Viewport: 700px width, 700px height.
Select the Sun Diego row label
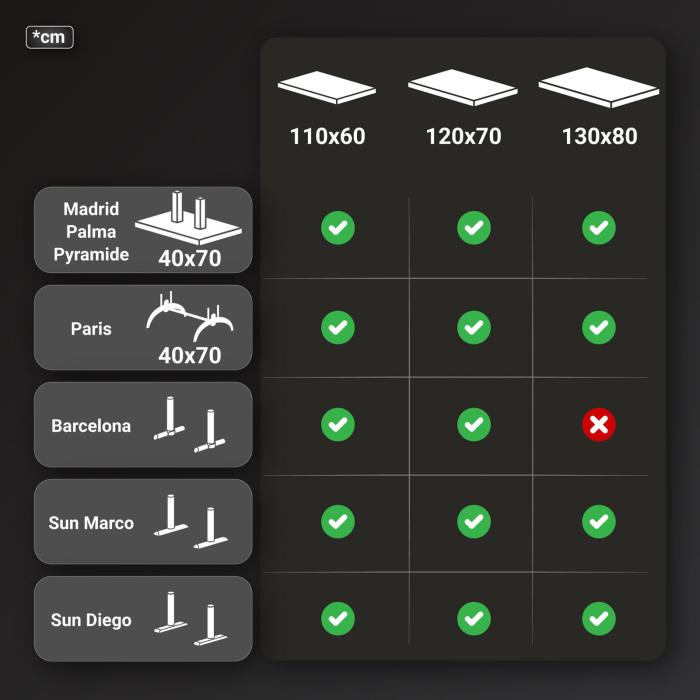[91, 620]
